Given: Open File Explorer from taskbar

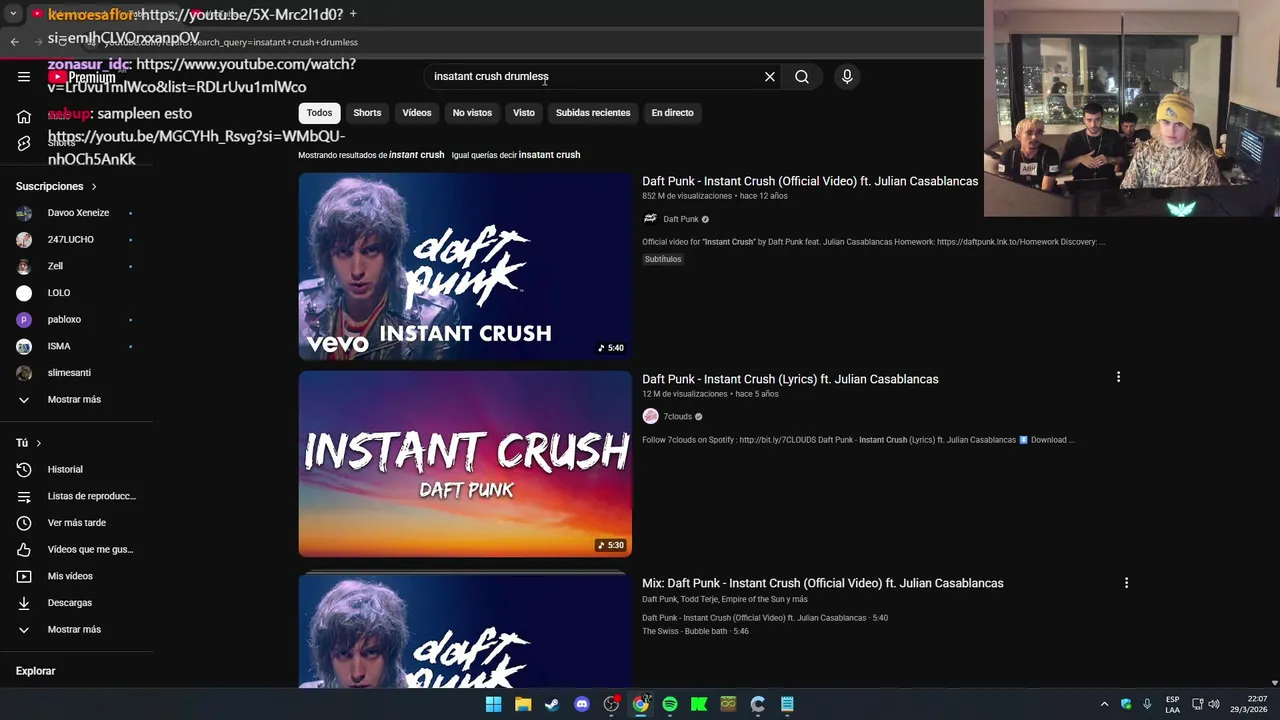Looking at the screenshot, I should pos(523,704).
